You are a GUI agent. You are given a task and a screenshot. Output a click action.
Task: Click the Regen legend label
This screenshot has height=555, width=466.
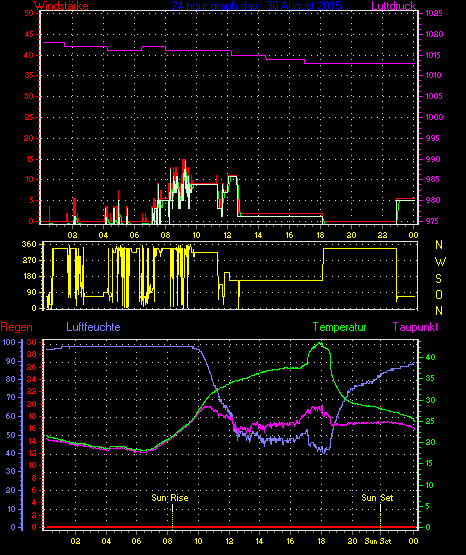pos(16,327)
